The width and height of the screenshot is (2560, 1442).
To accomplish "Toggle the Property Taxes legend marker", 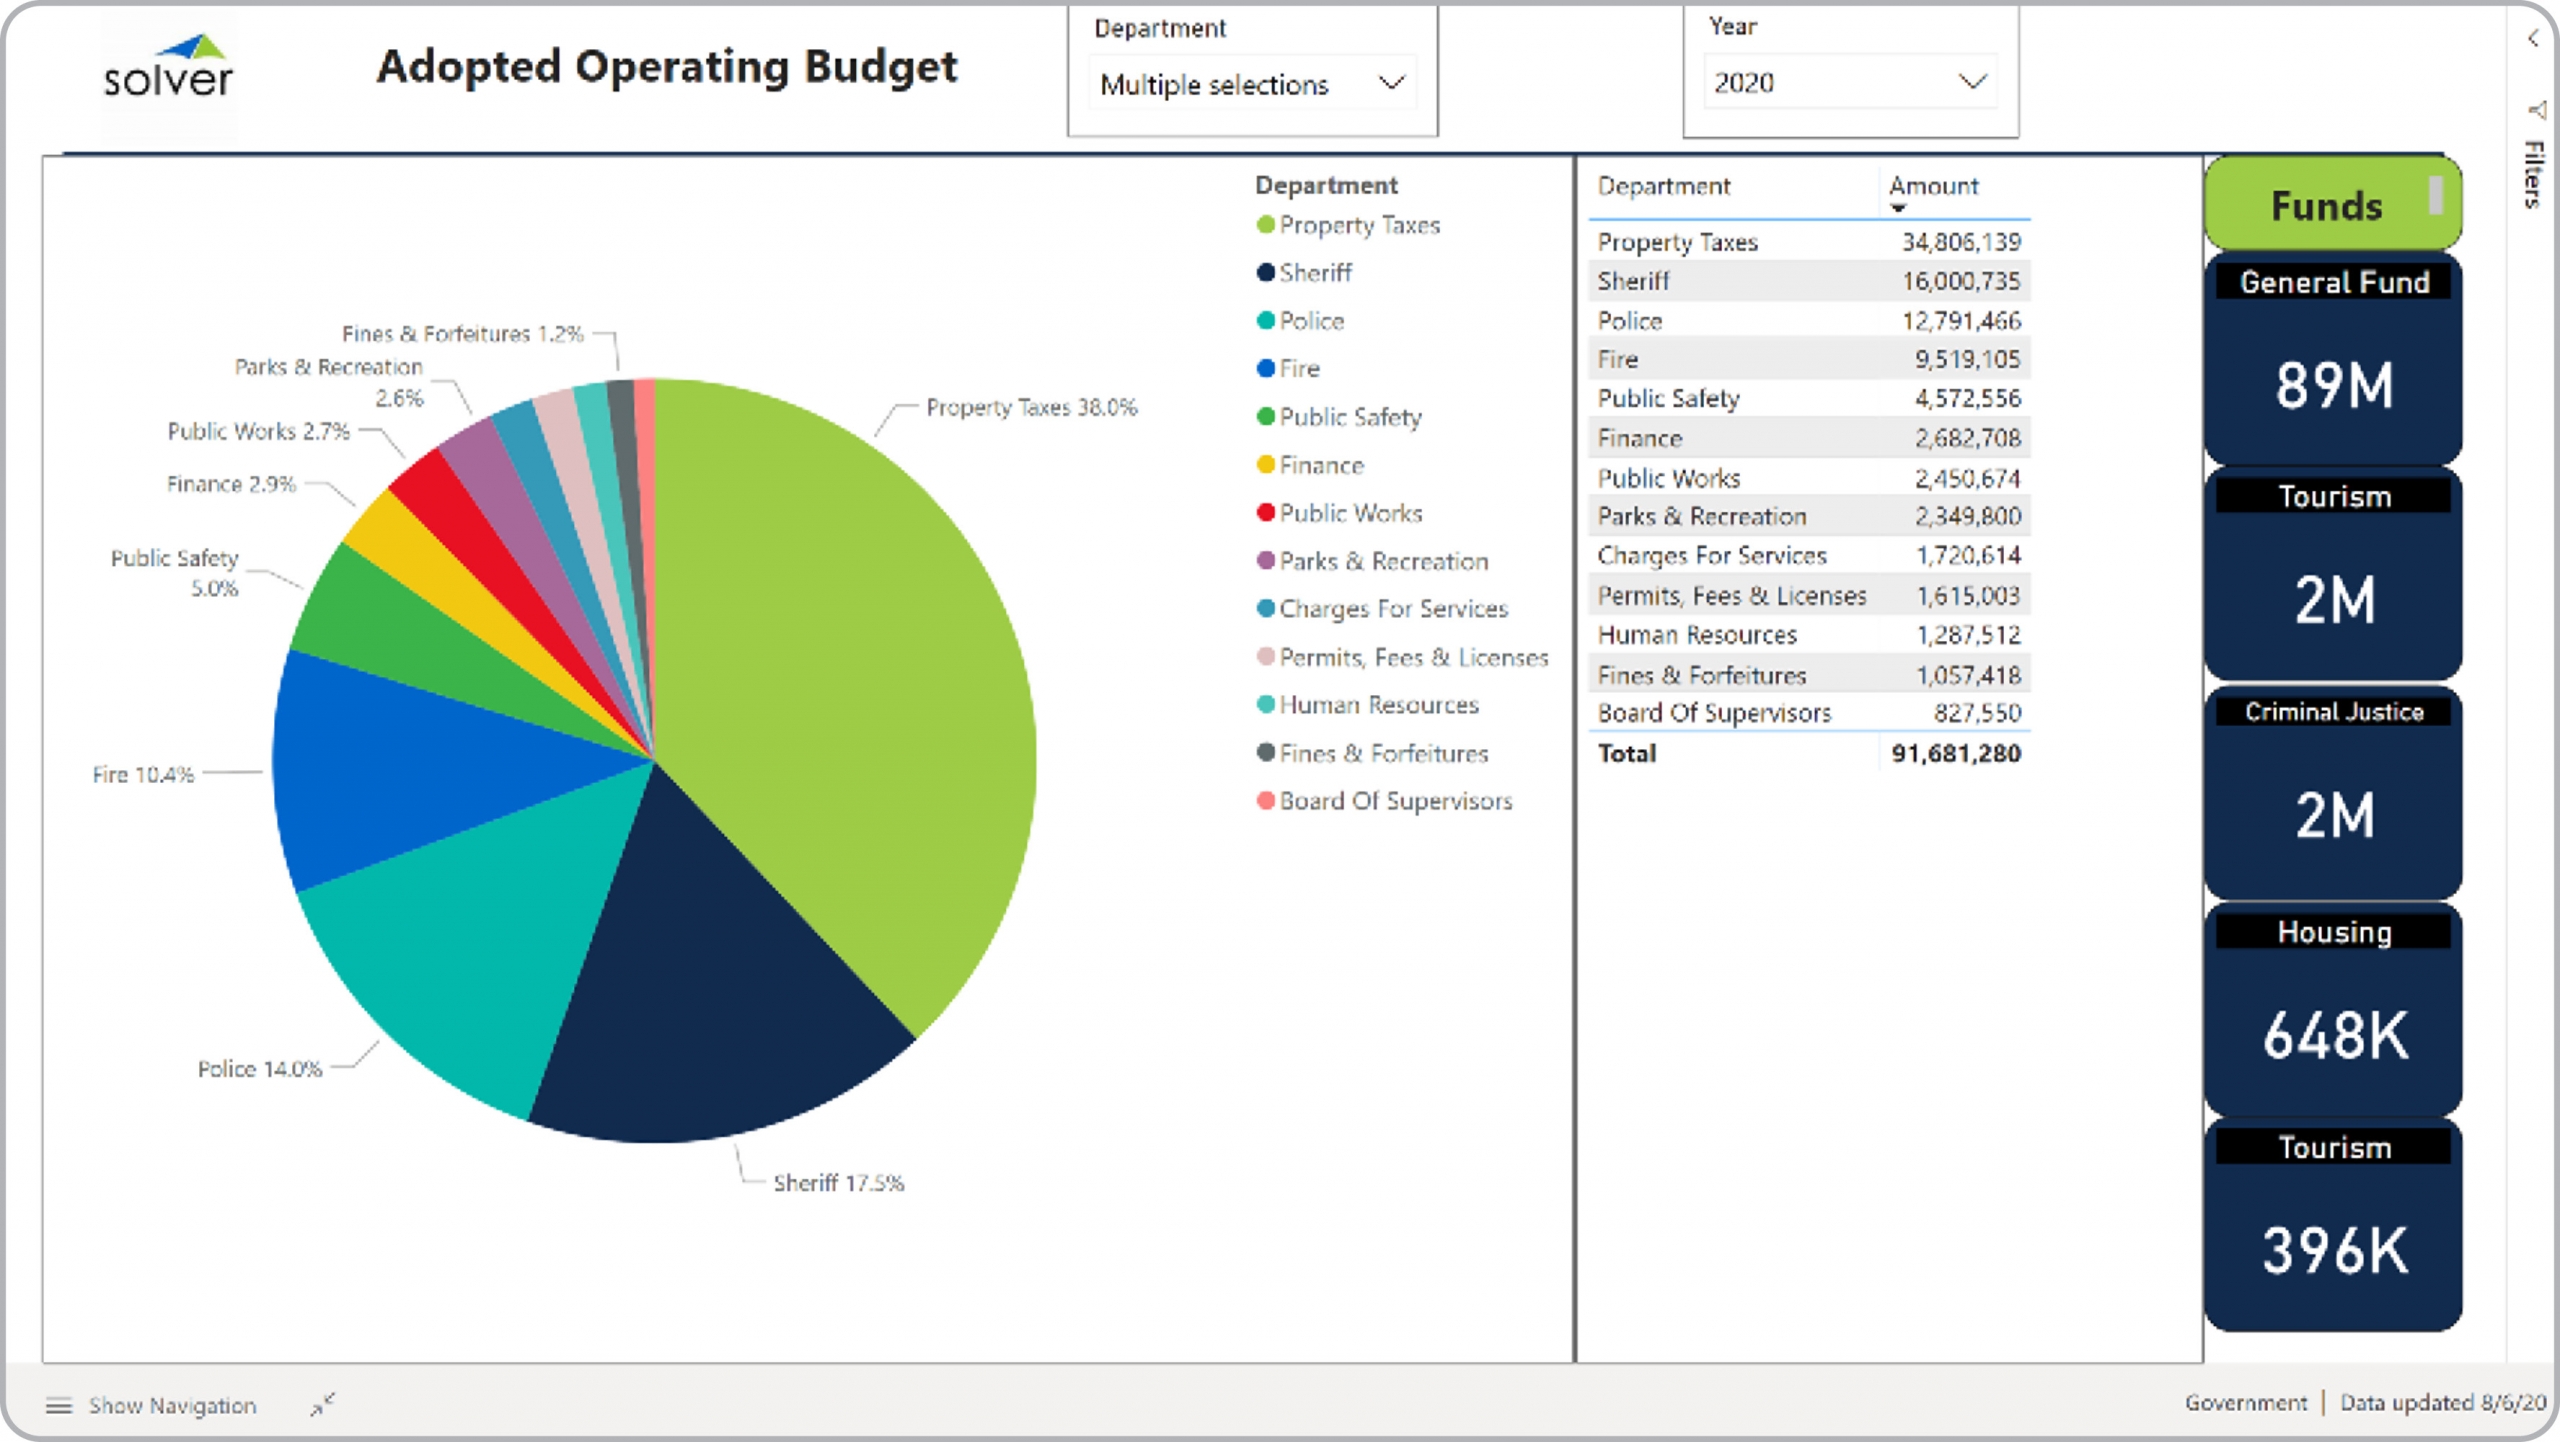I will click(1266, 225).
